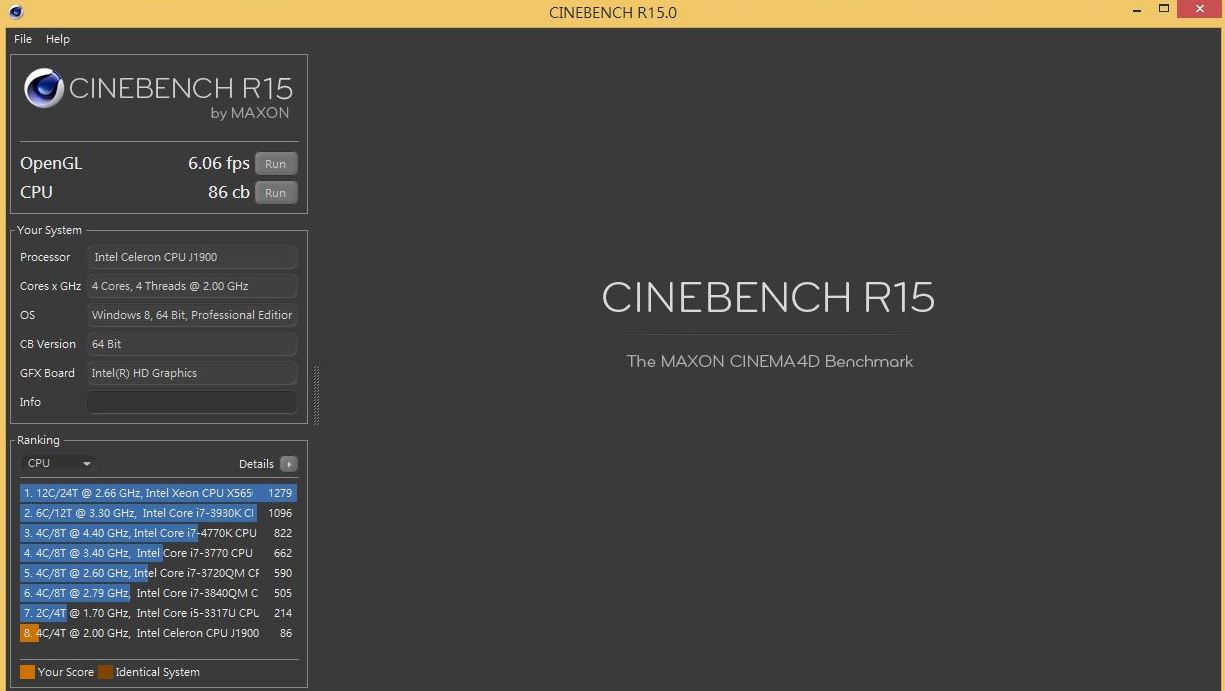Click the Cores x GHz field

point(192,286)
